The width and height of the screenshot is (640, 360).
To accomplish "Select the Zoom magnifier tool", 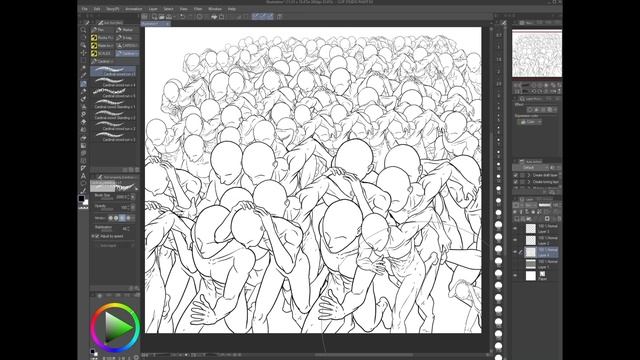I will click(83, 30).
